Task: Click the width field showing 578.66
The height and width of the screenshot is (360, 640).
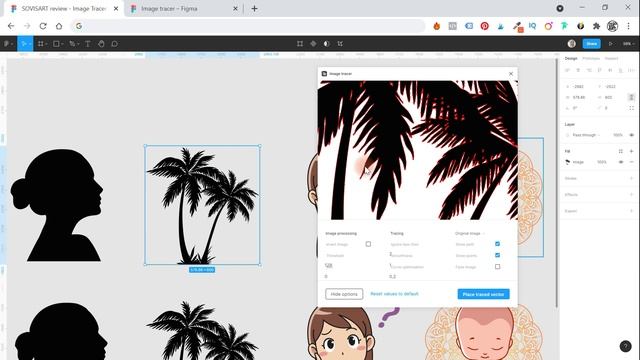Action: 578,98
